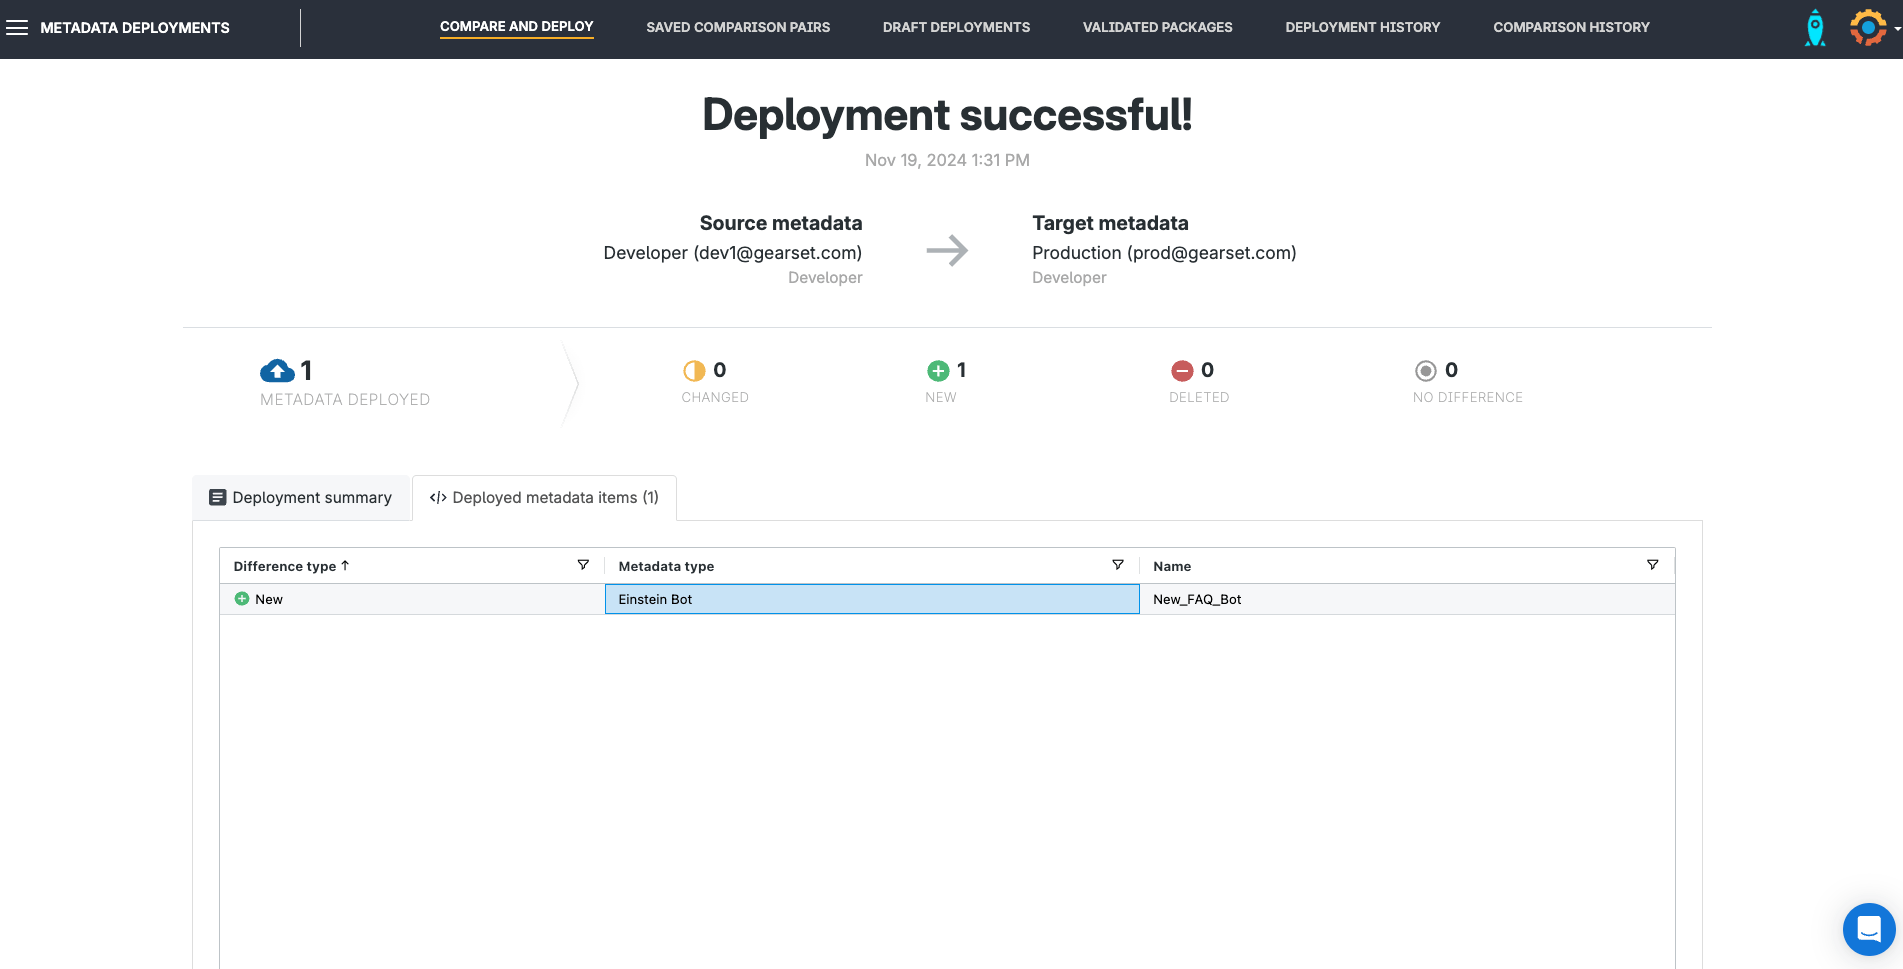Open Name column filter

point(1652,565)
